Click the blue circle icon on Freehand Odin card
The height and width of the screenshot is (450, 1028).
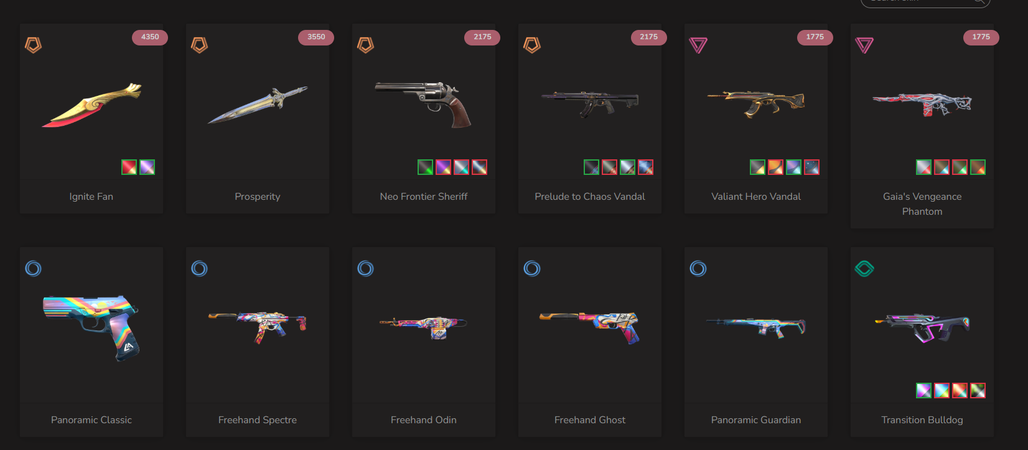pyautogui.click(x=366, y=268)
